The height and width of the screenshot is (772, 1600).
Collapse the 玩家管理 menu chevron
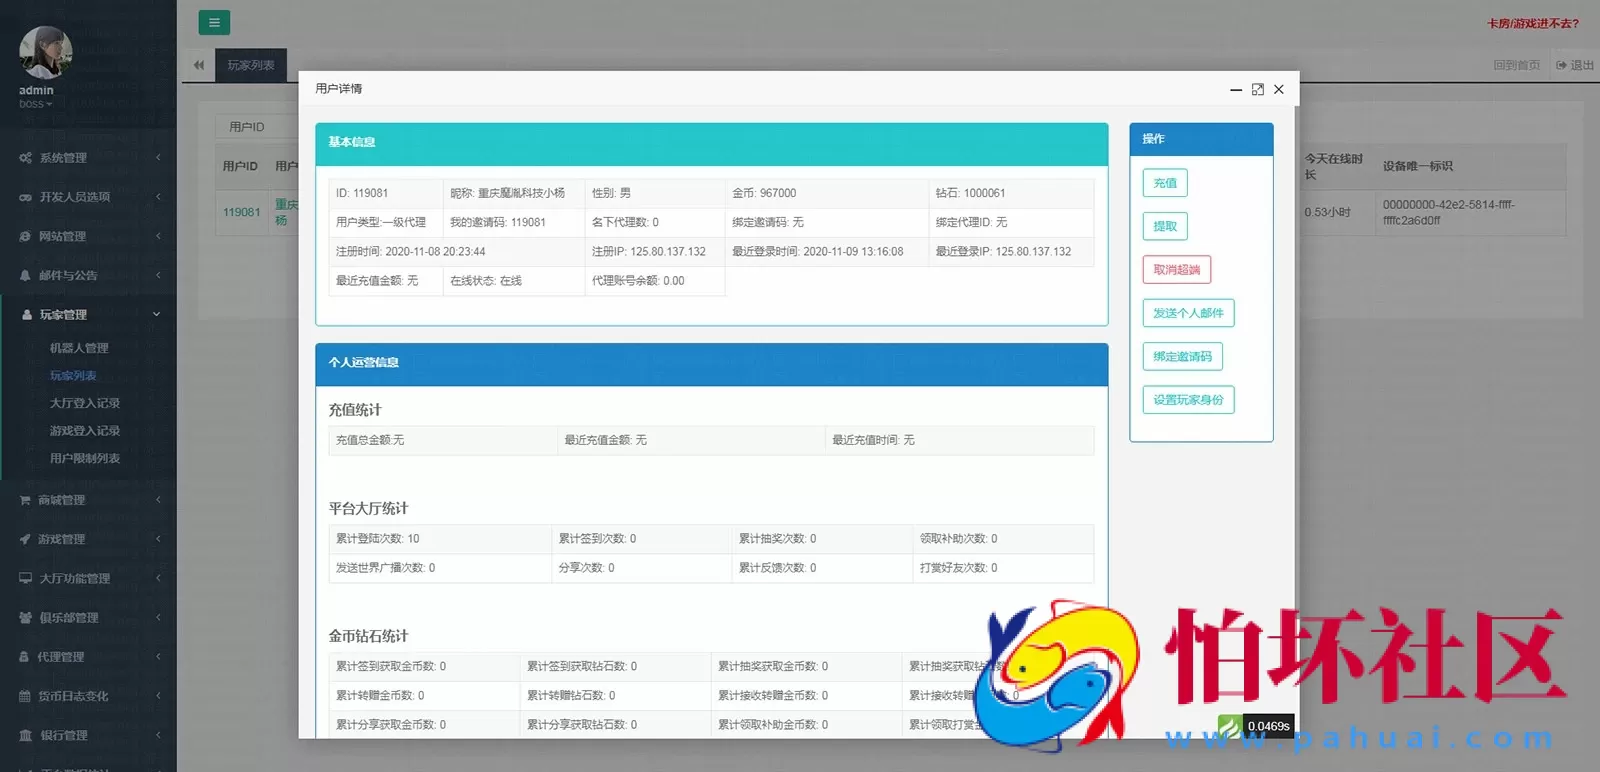tap(157, 314)
